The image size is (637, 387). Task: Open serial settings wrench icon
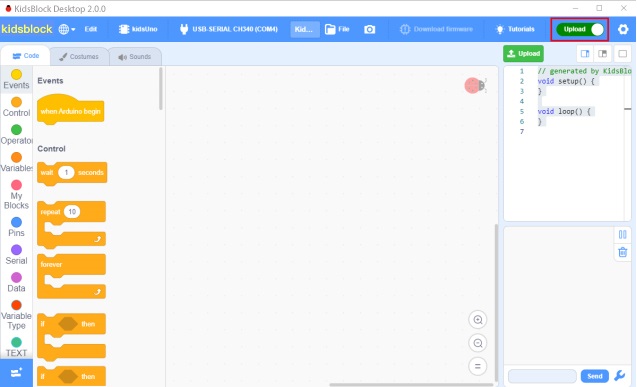point(620,376)
